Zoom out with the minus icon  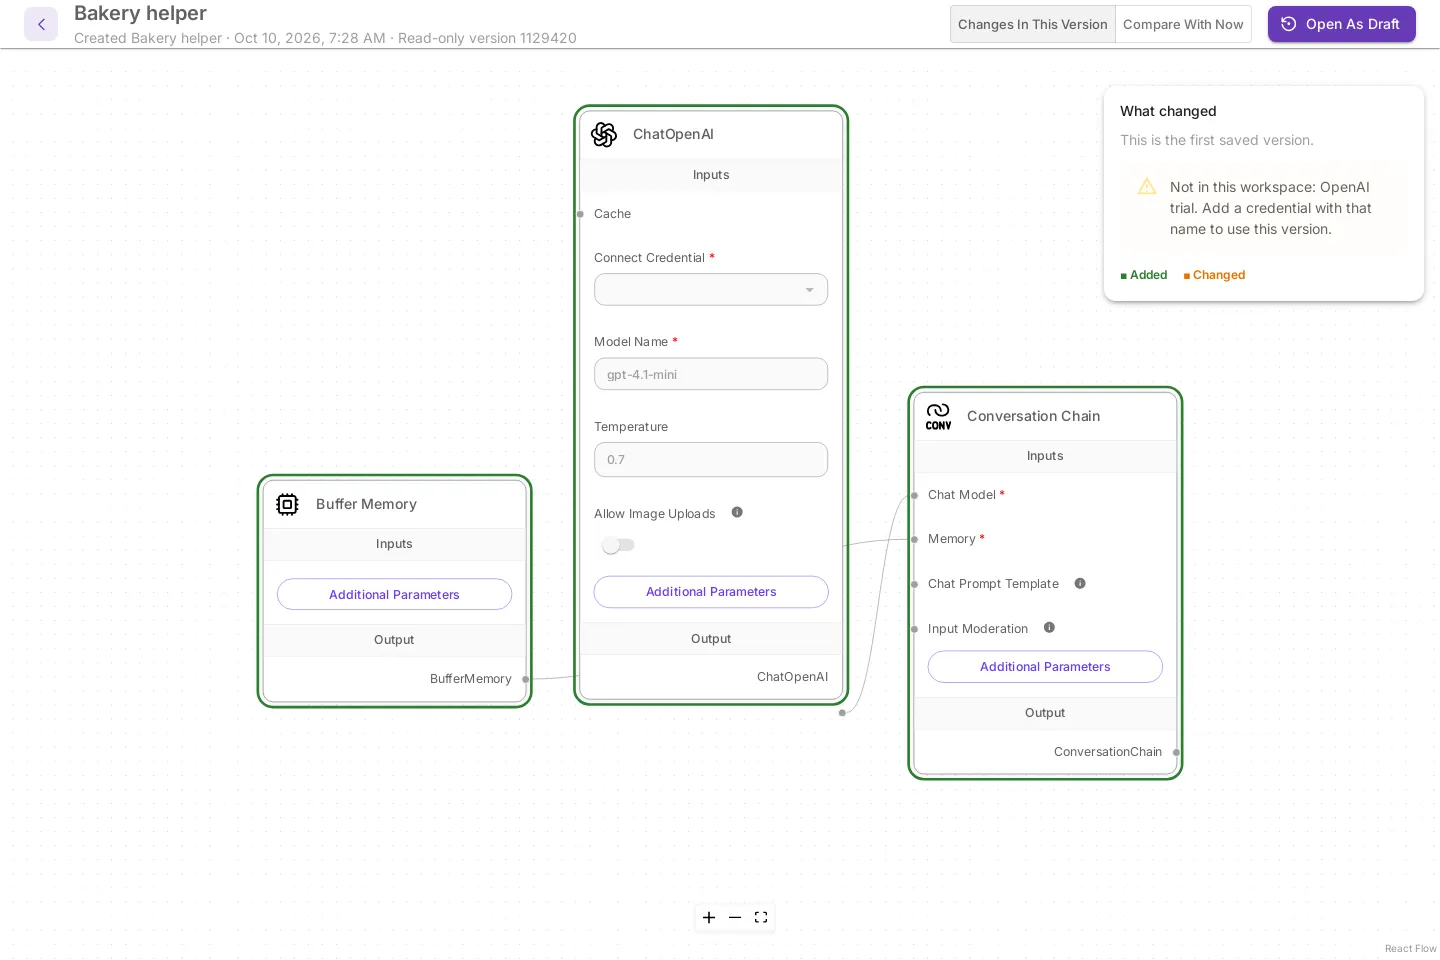pyautogui.click(x=735, y=918)
